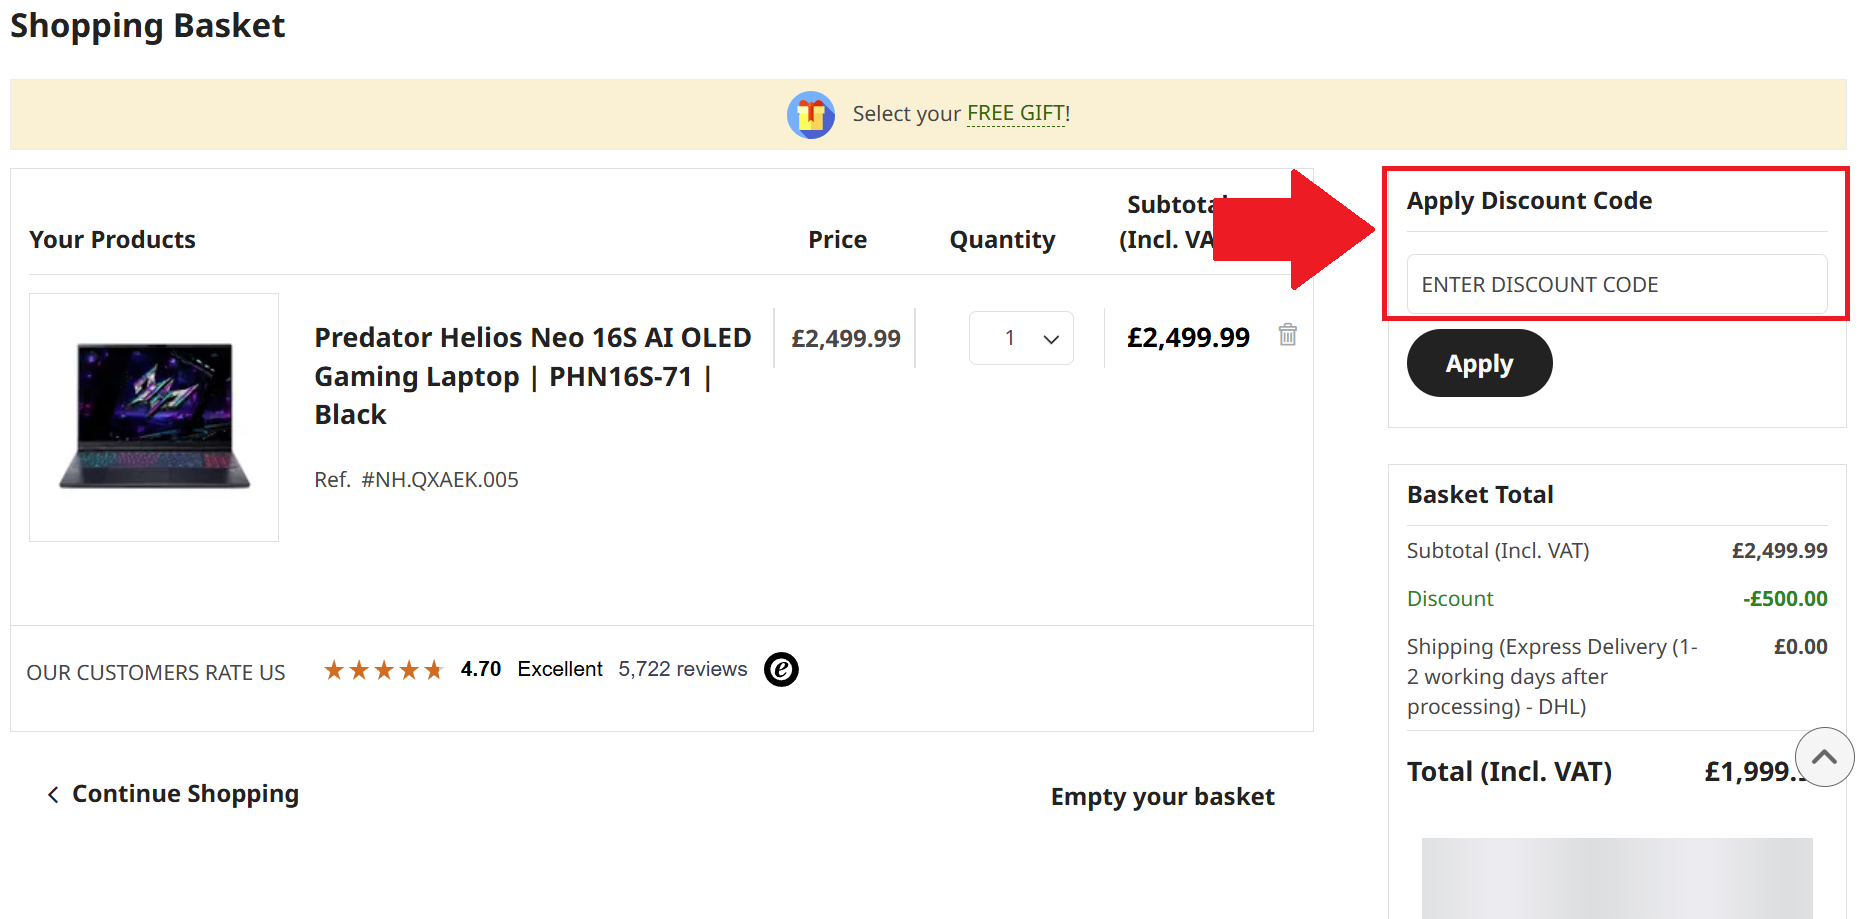Open the Predator Helios laptop thumbnail
Screen dimensions: 1866x919
154,417
